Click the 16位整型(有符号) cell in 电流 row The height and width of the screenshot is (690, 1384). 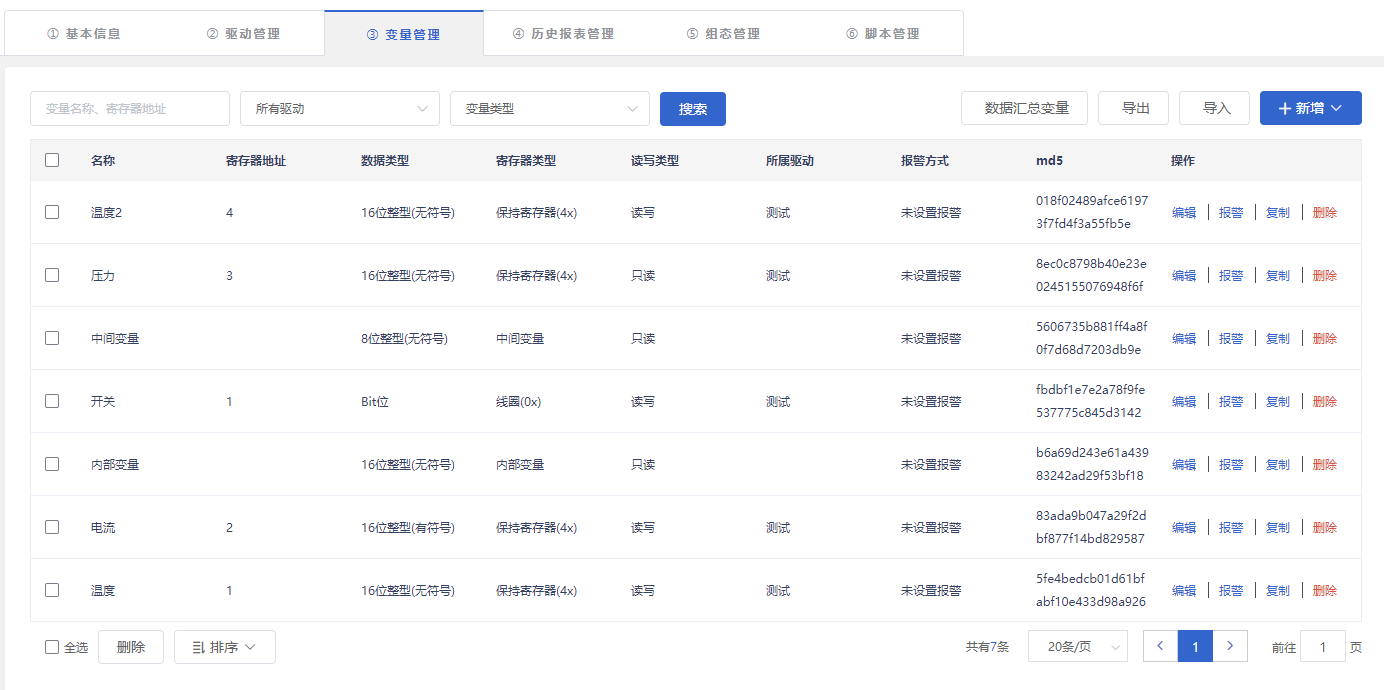click(x=408, y=528)
